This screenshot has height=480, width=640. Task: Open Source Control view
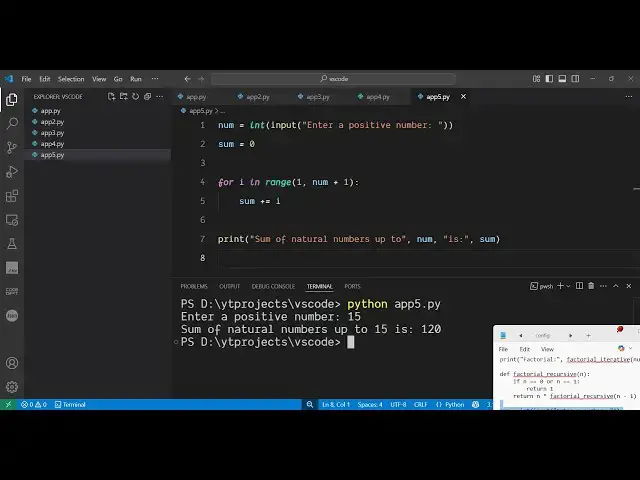(x=12, y=147)
